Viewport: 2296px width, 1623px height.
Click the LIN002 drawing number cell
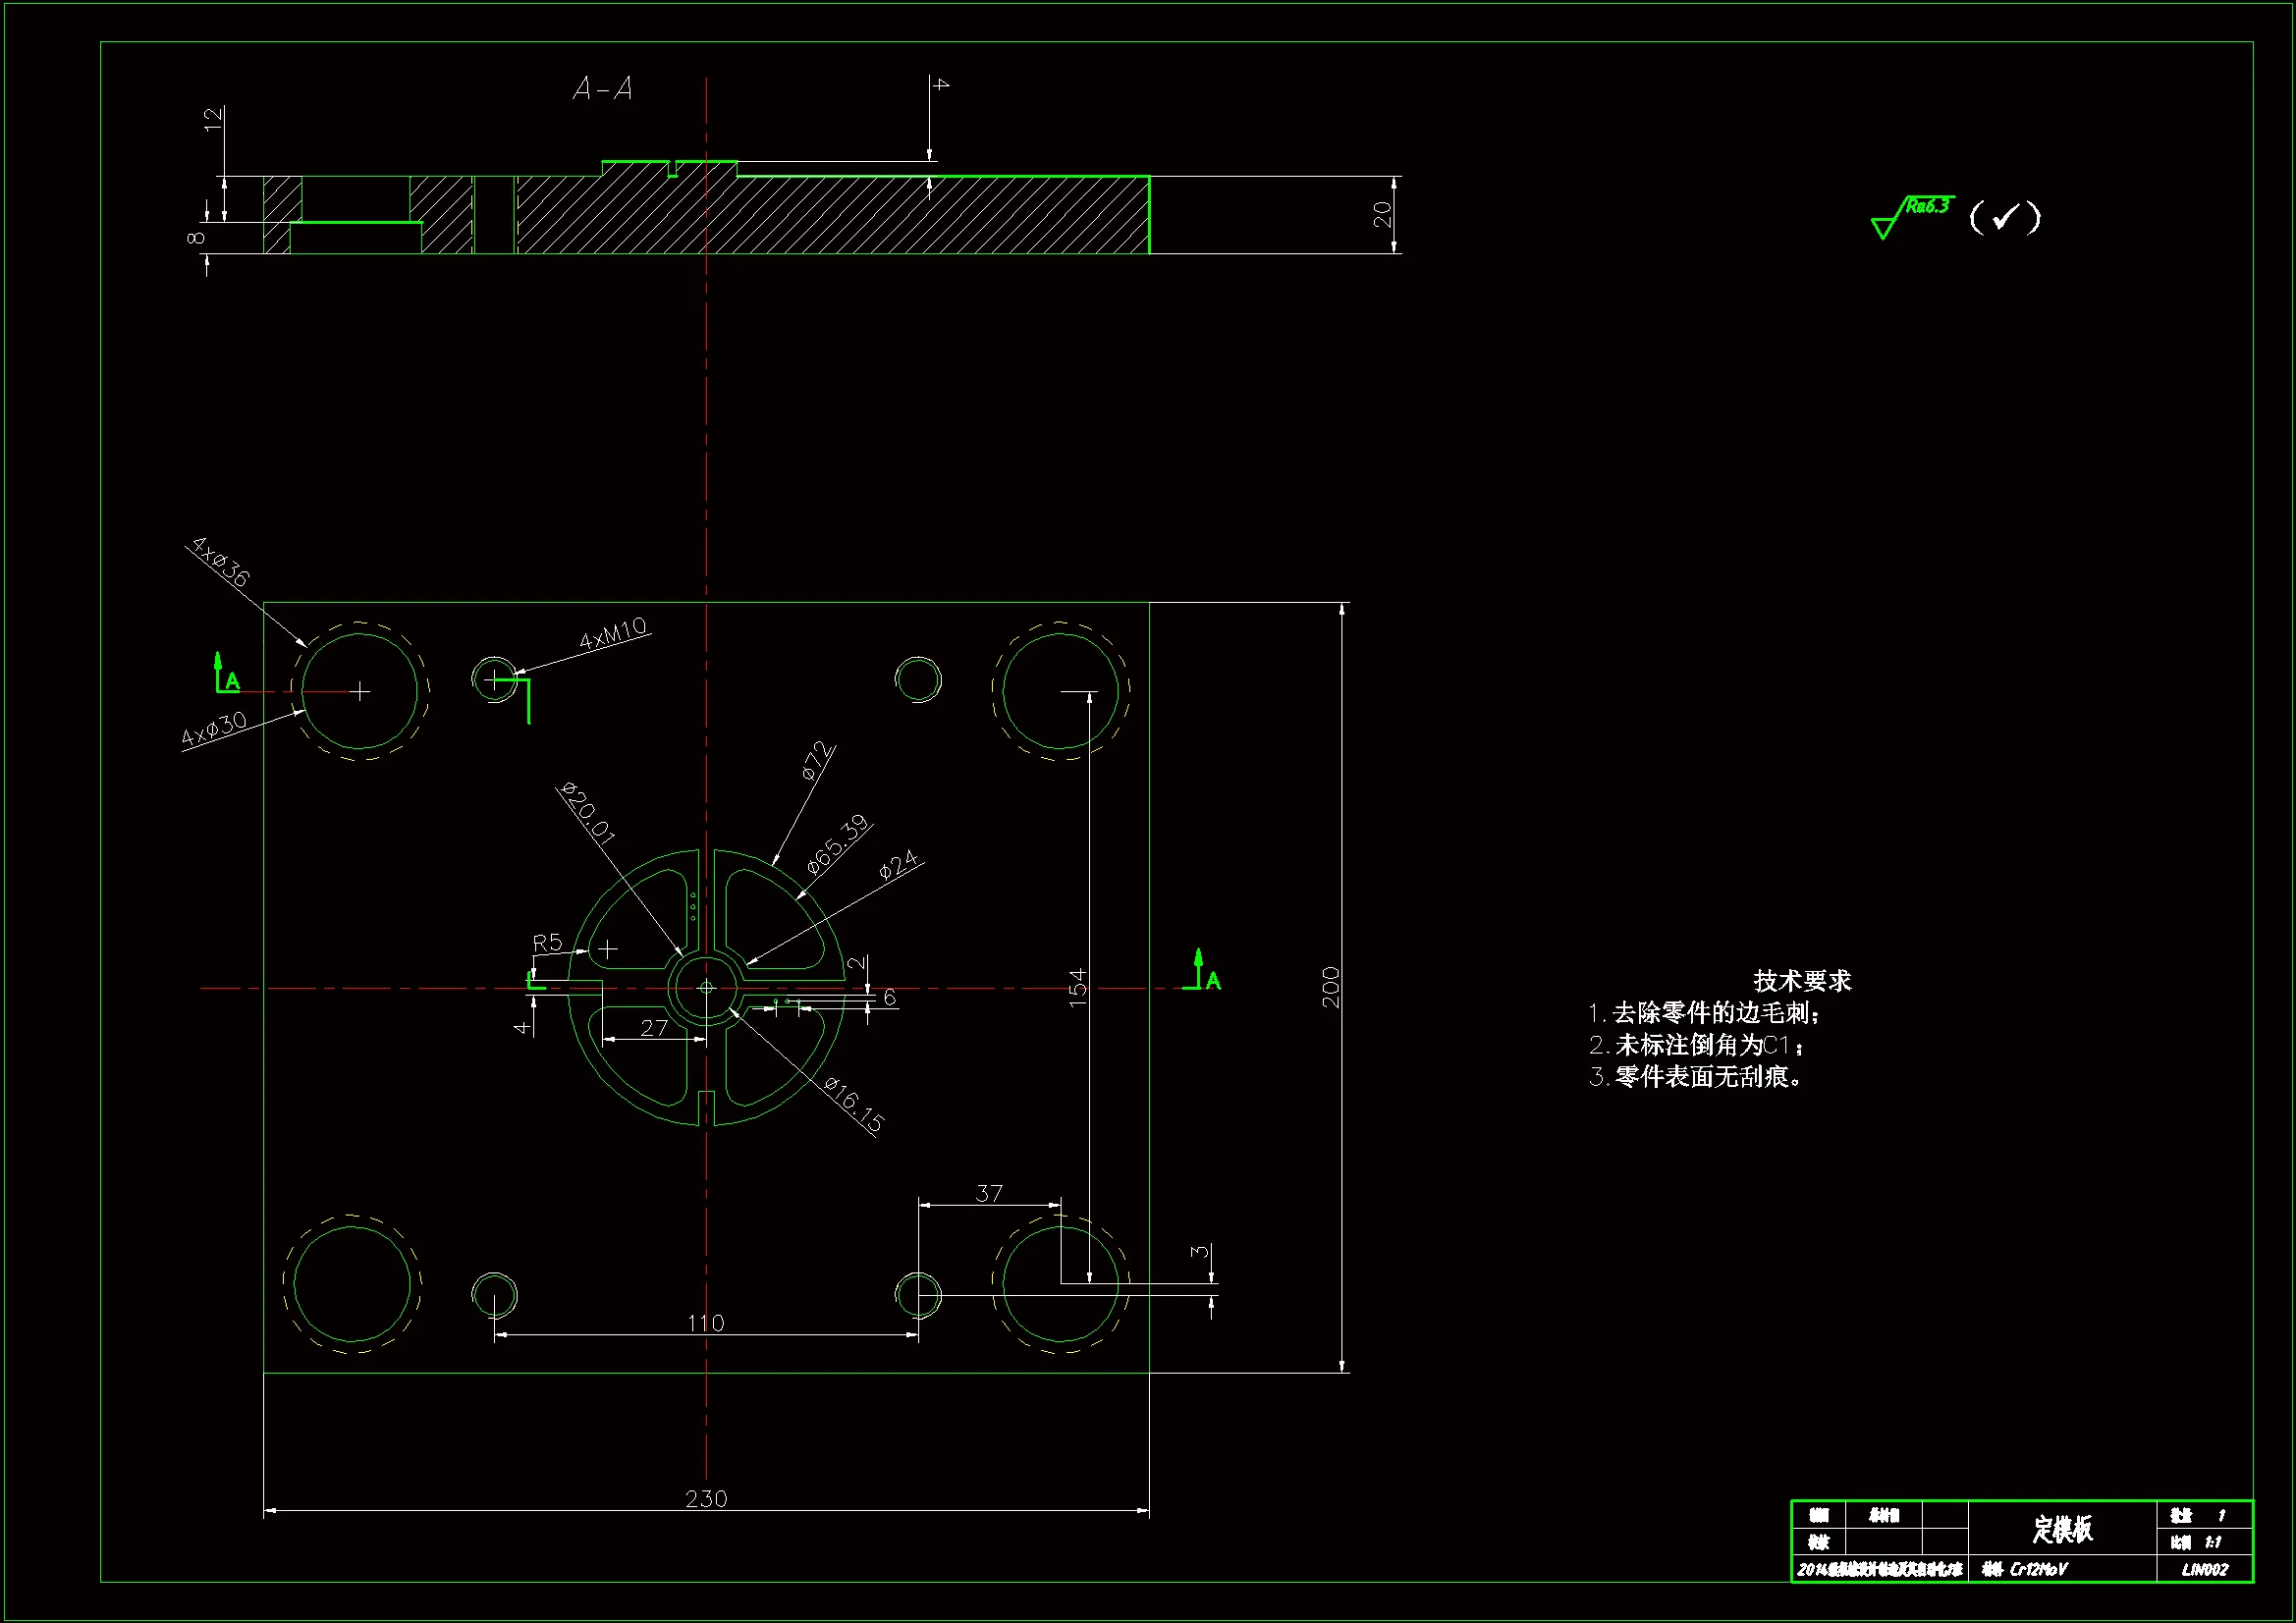[x=2204, y=1569]
